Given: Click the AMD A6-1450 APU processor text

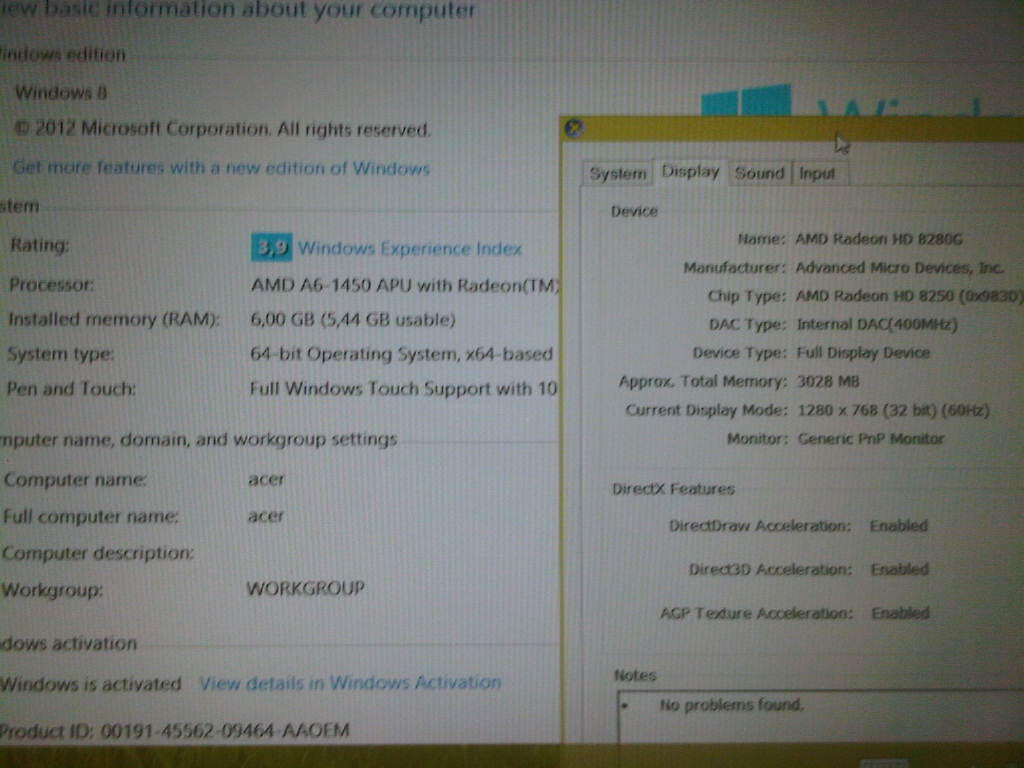Looking at the screenshot, I should pyautogui.click(x=405, y=285).
